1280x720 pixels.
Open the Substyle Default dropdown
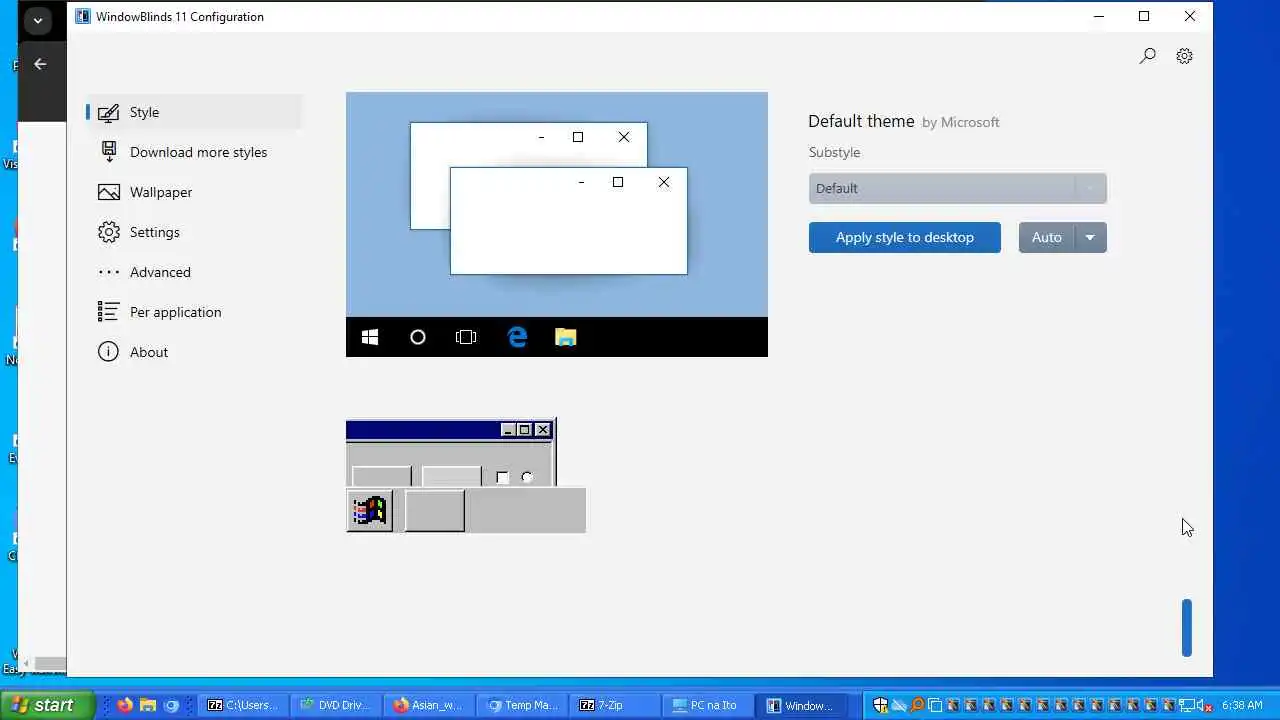(x=957, y=188)
